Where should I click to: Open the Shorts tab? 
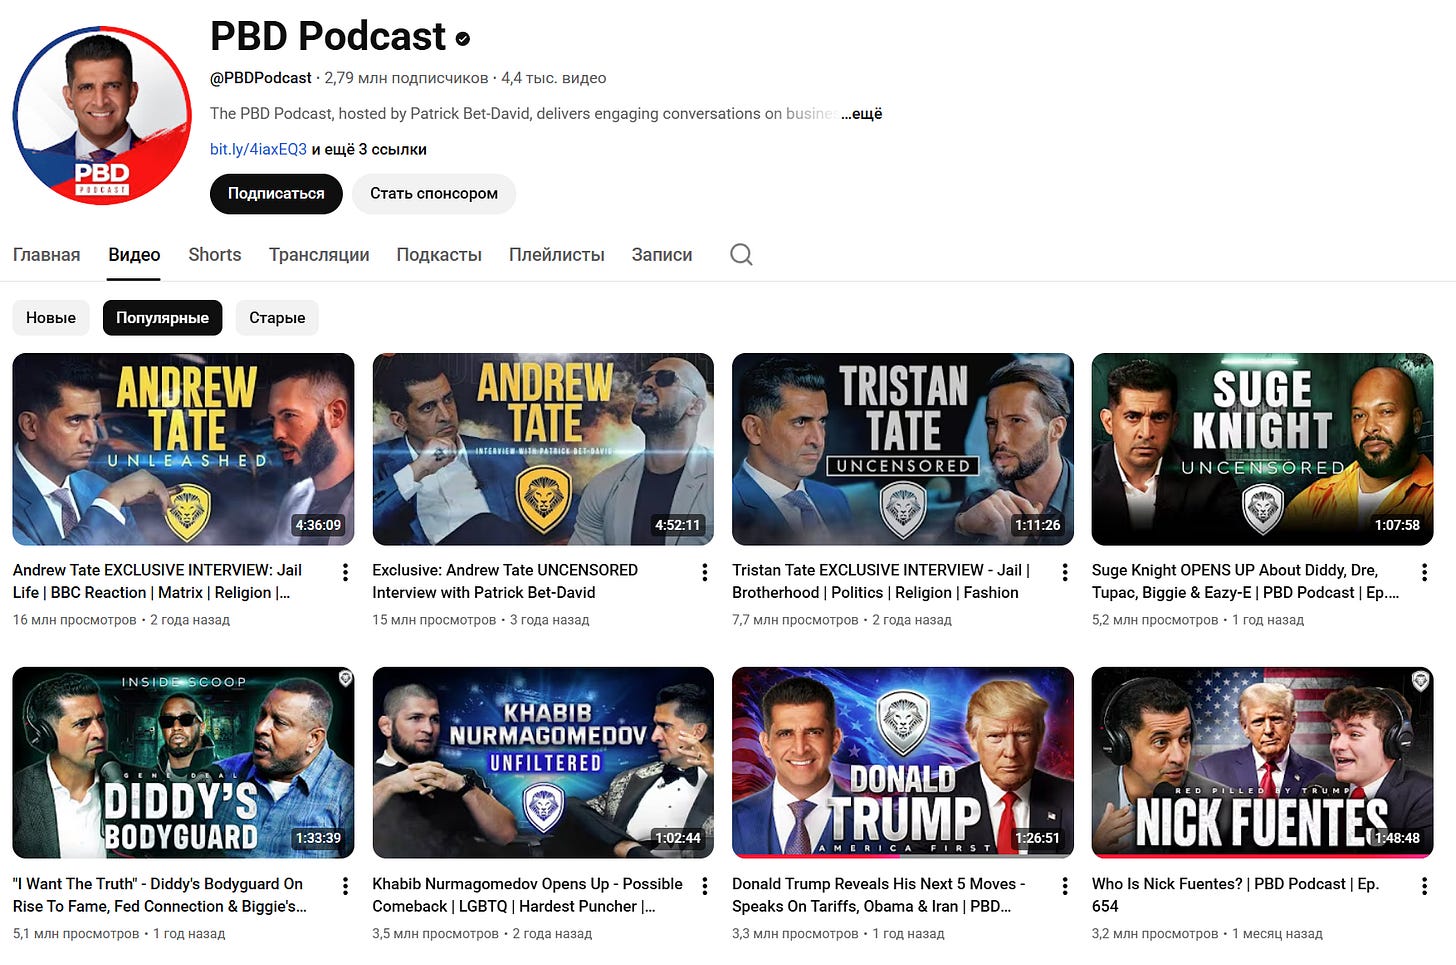pos(215,255)
